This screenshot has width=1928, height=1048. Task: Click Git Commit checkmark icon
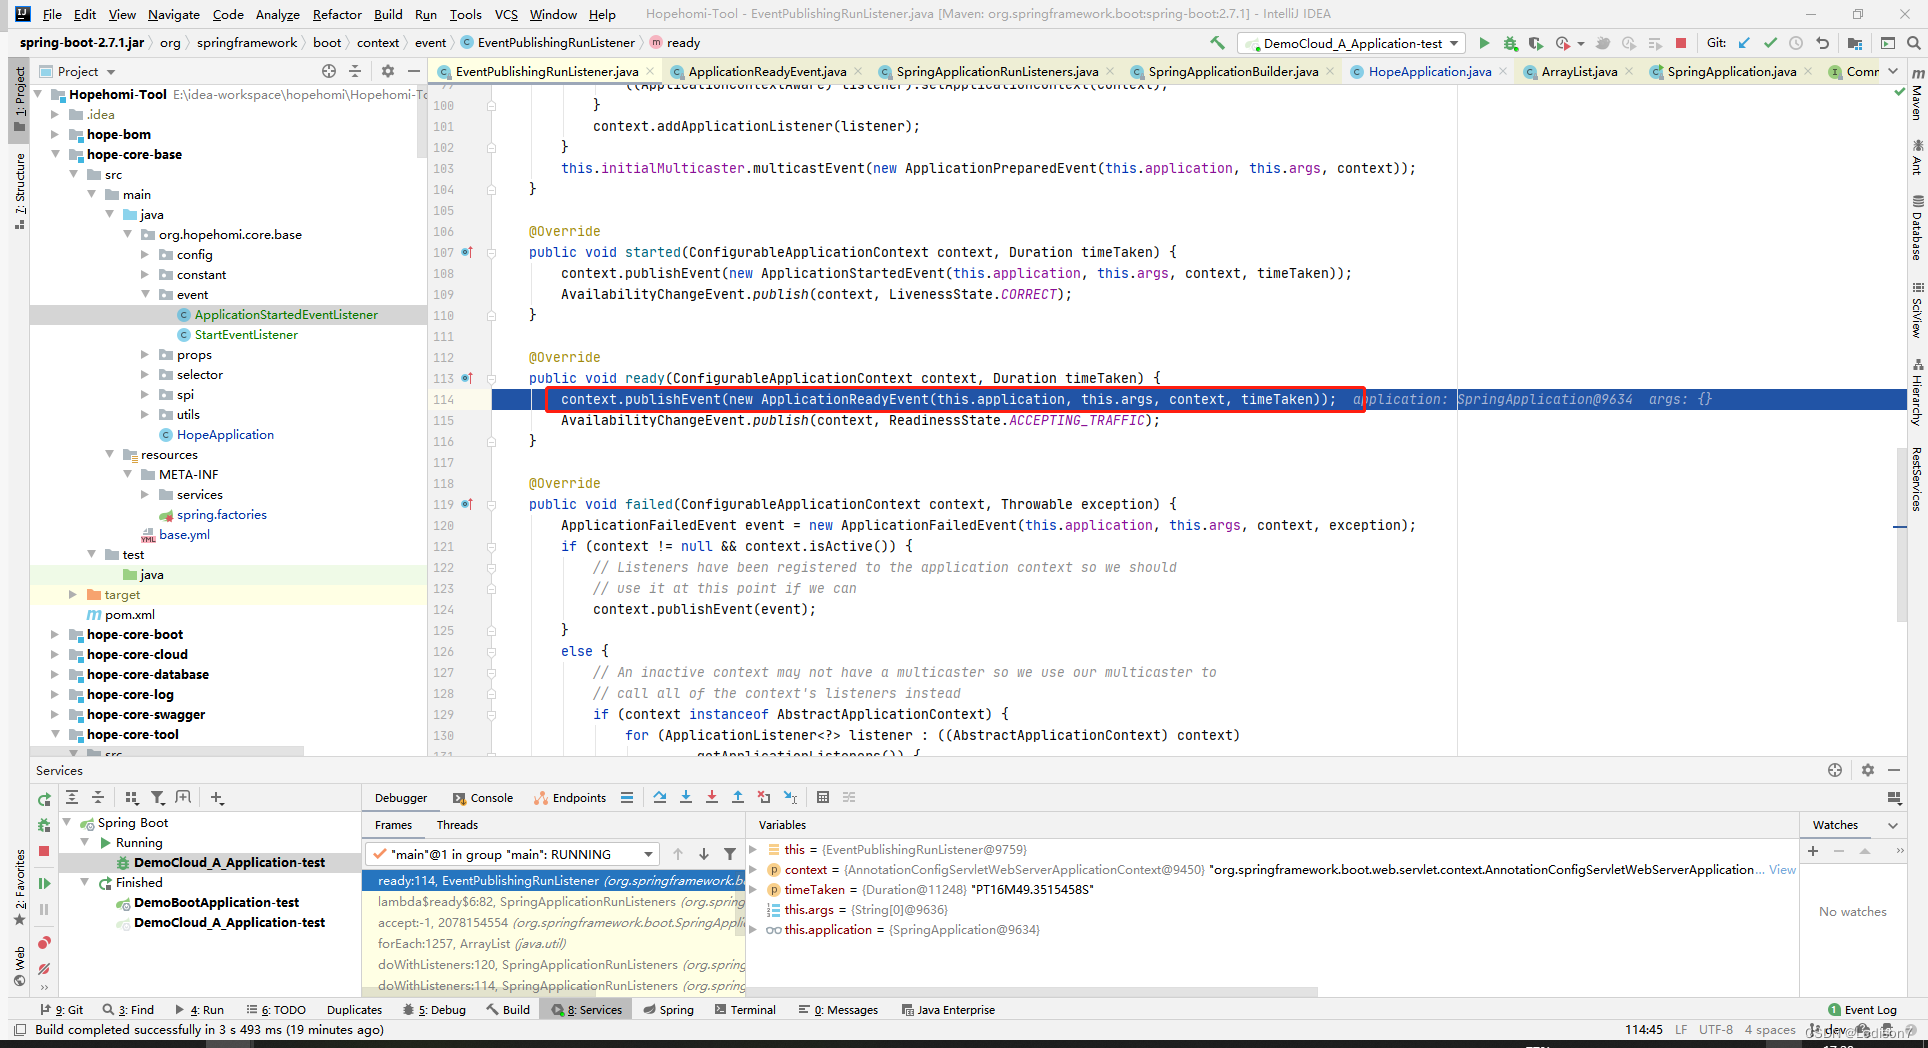pyautogui.click(x=1770, y=43)
